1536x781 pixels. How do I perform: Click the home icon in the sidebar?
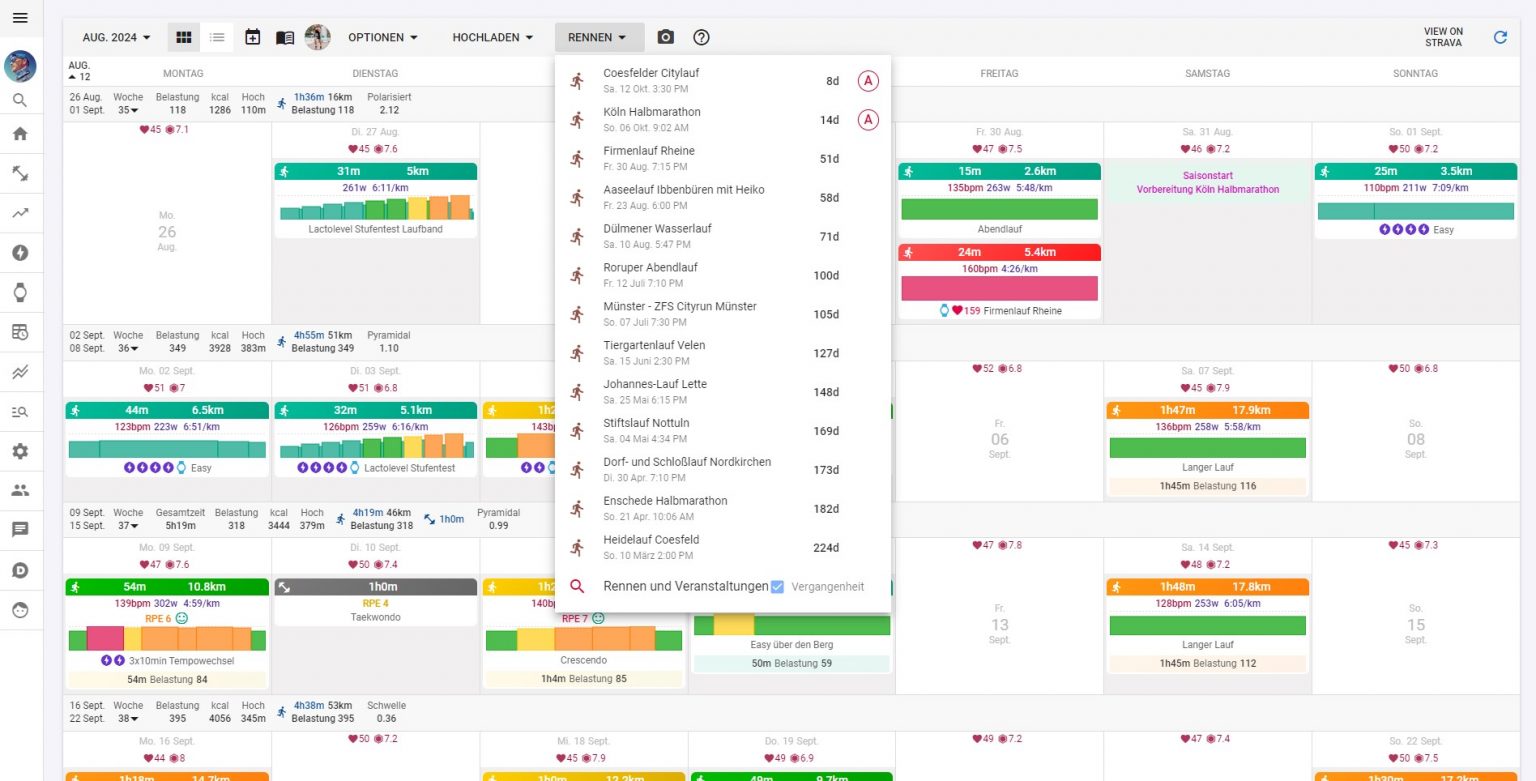click(x=21, y=133)
